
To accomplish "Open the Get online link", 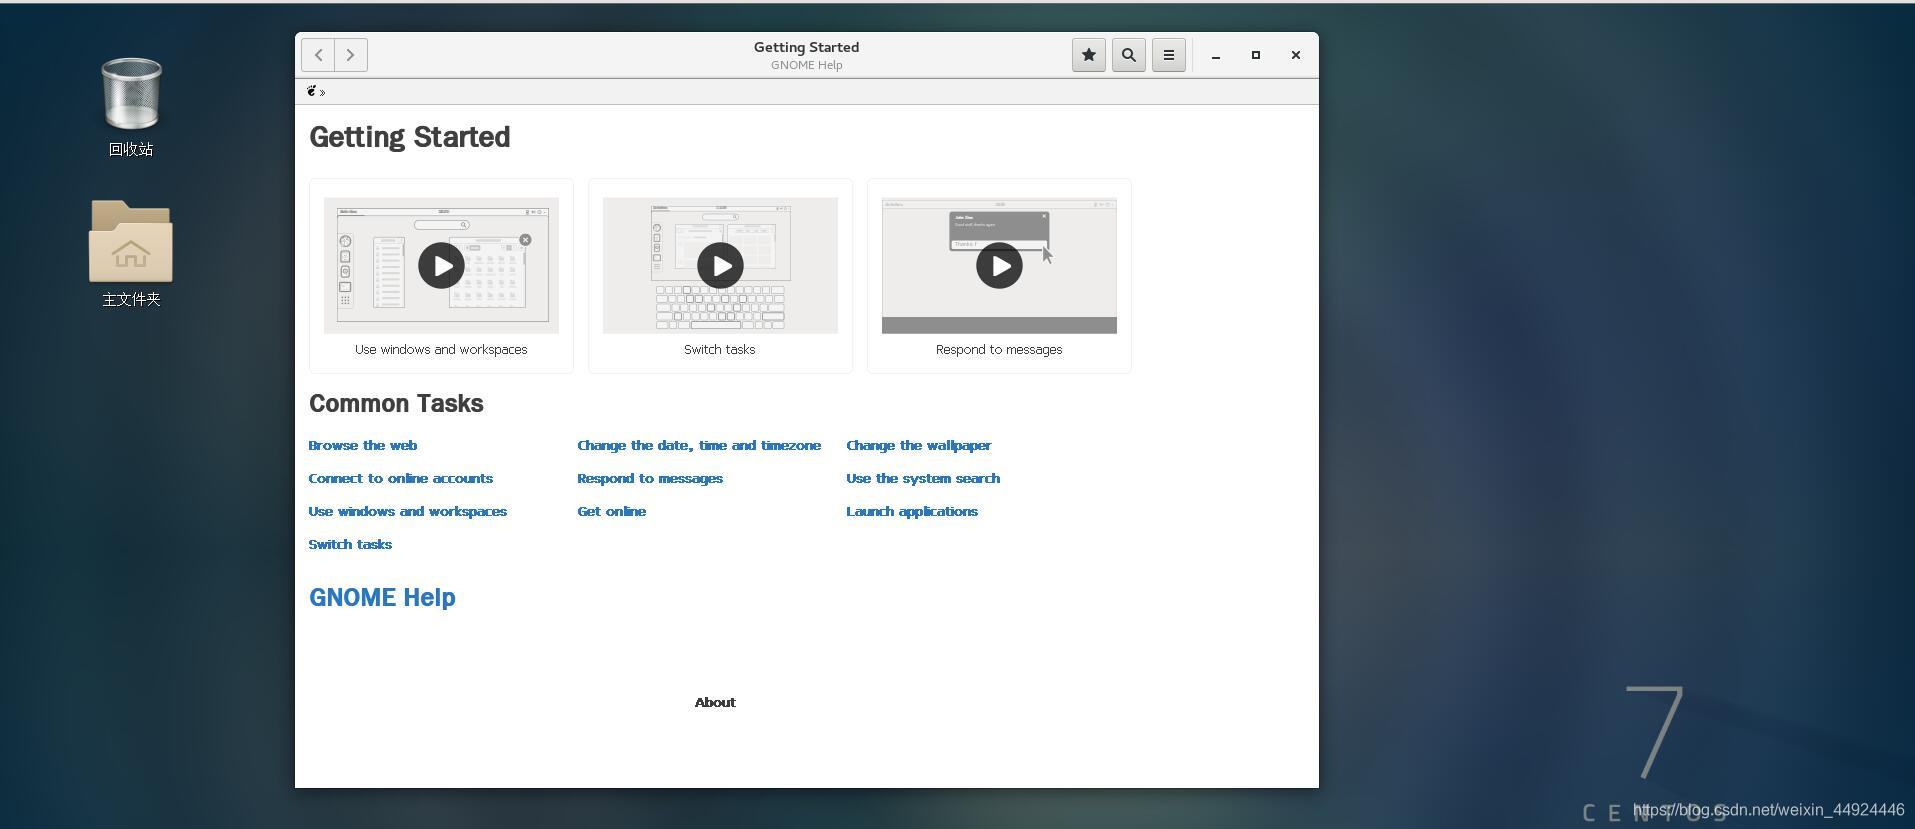I will (x=612, y=512).
